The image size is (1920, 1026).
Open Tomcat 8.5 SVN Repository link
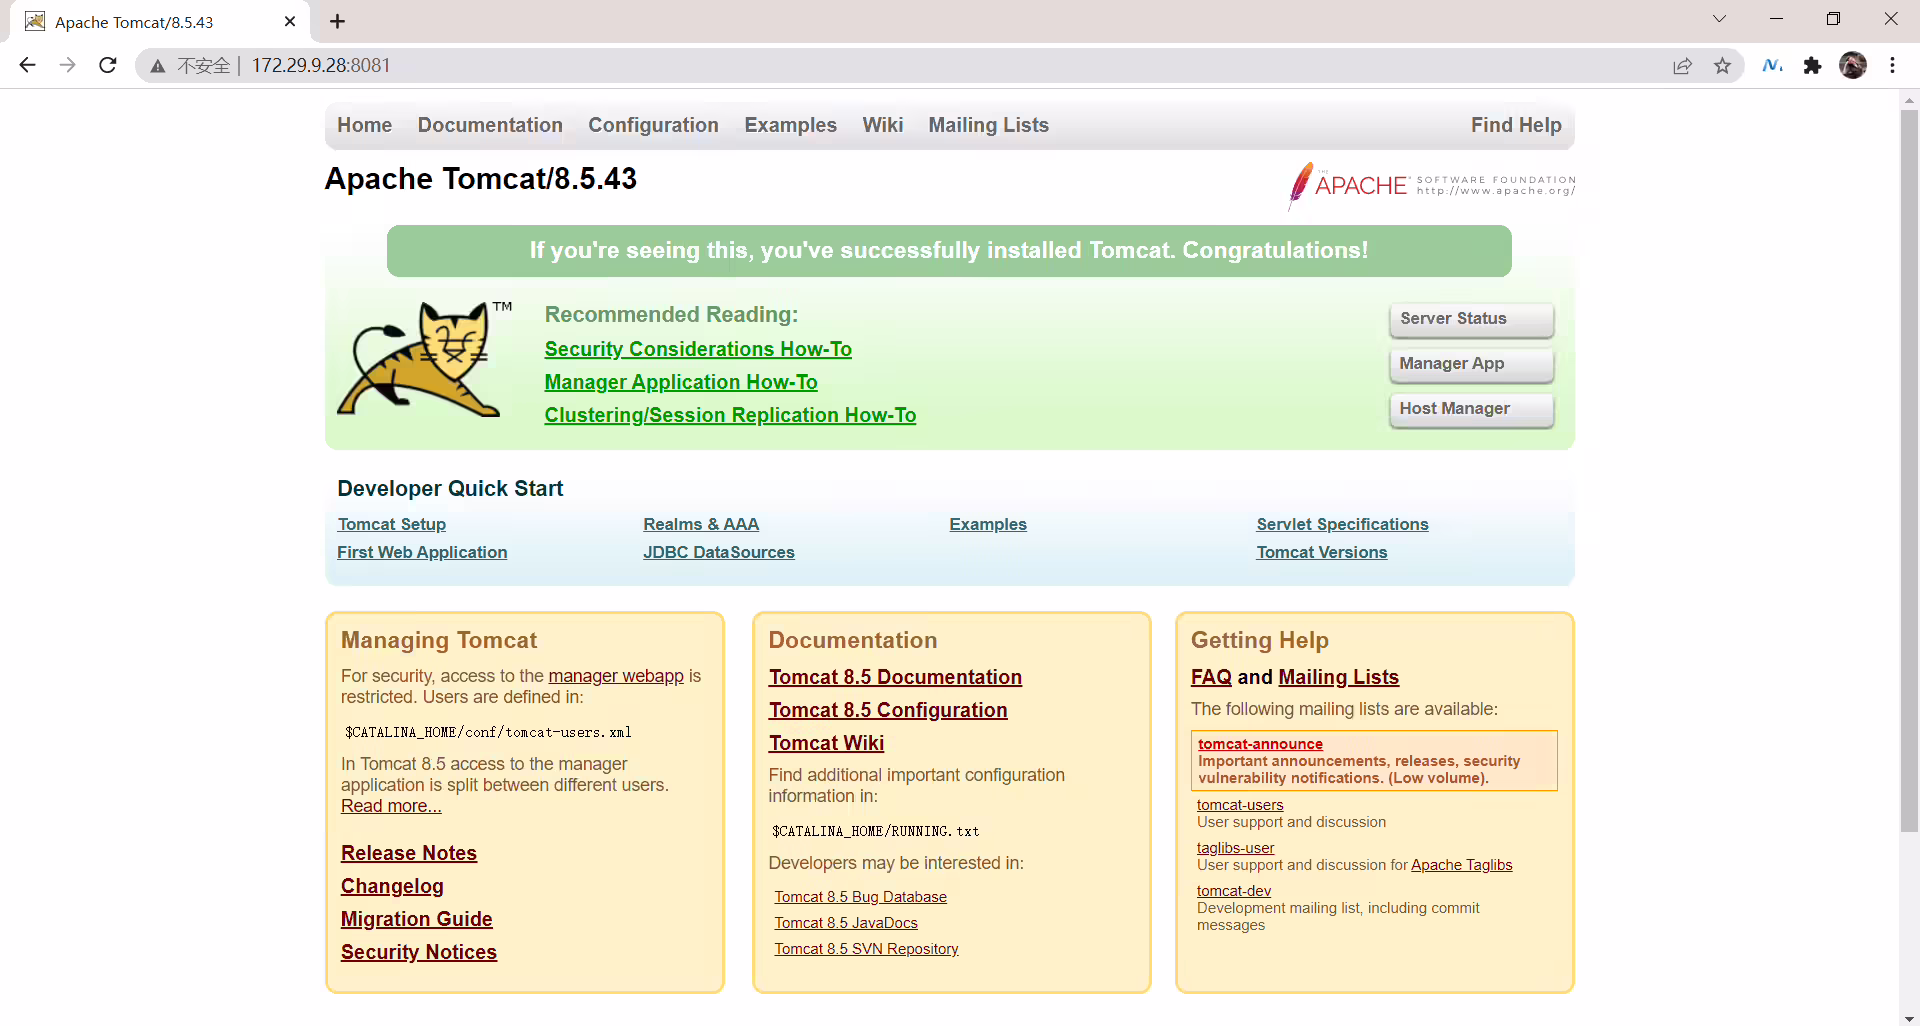pos(866,949)
